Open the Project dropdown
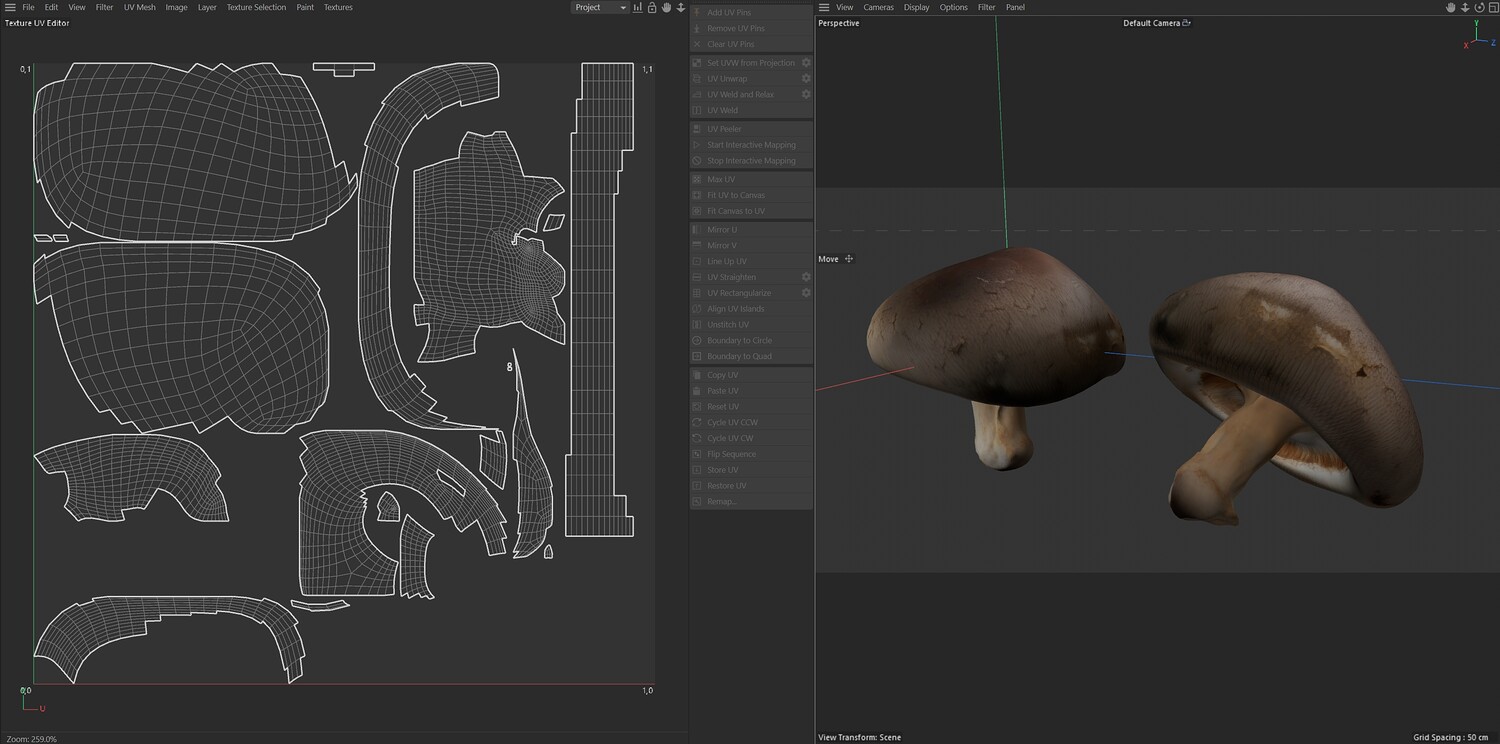1500x744 pixels. click(600, 7)
